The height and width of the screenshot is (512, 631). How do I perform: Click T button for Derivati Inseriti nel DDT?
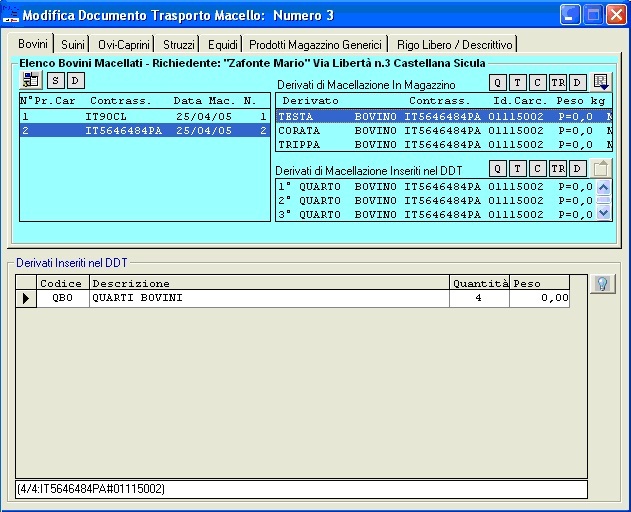pos(518,168)
